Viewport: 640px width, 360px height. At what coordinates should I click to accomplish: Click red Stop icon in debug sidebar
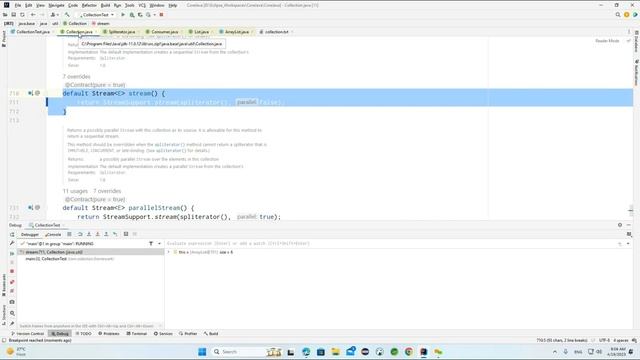[x=12, y=271]
